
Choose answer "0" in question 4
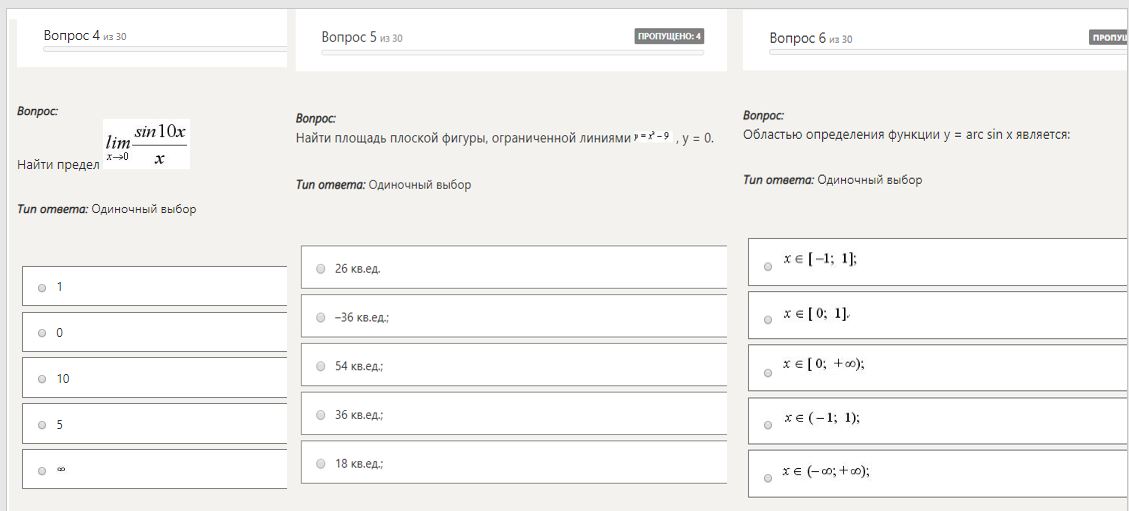pos(42,333)
